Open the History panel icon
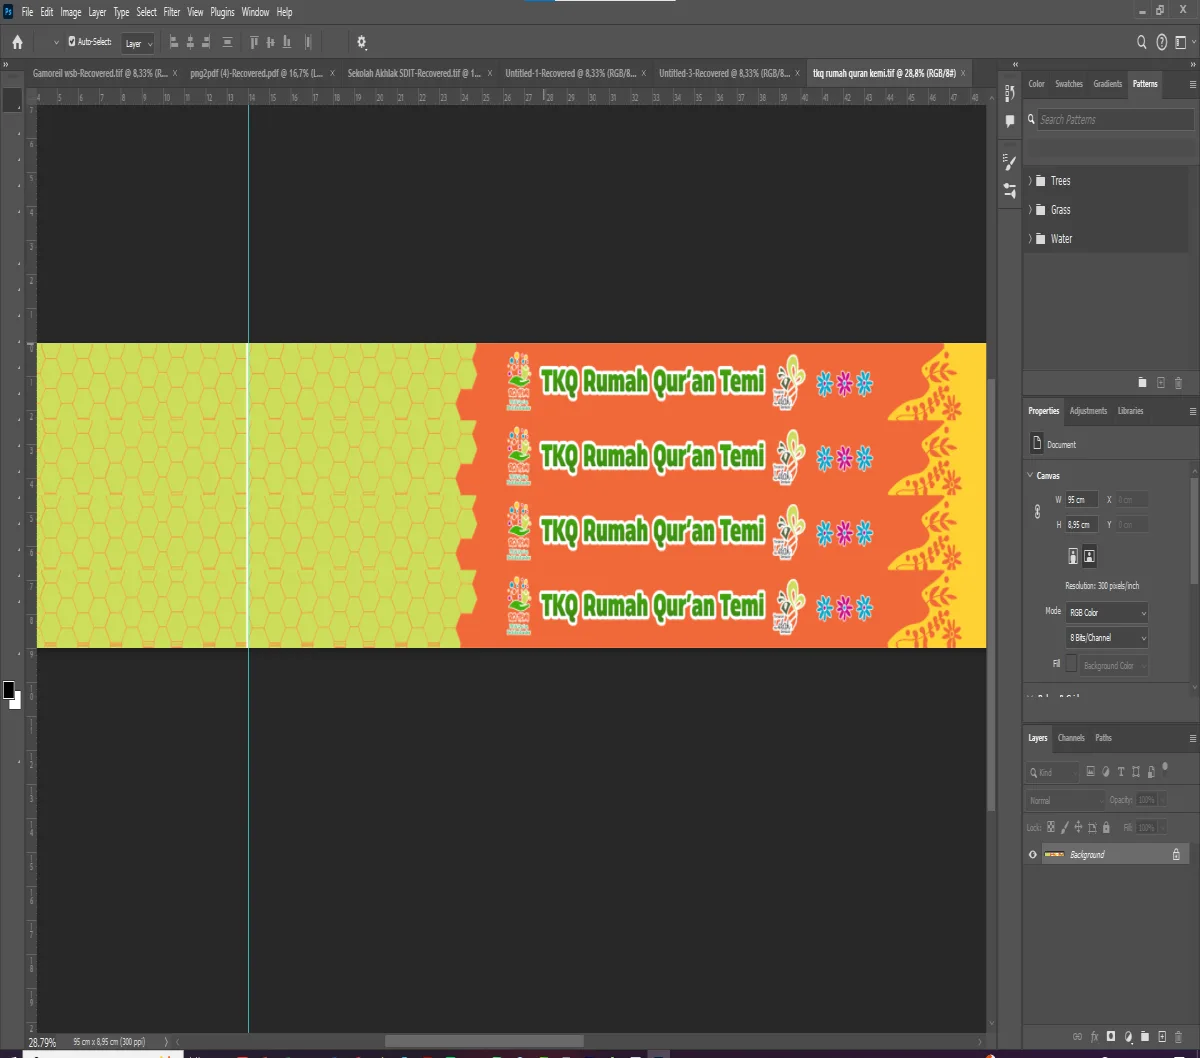Viewport: 1200px width, 1058px height. (x=1009, y=92)
